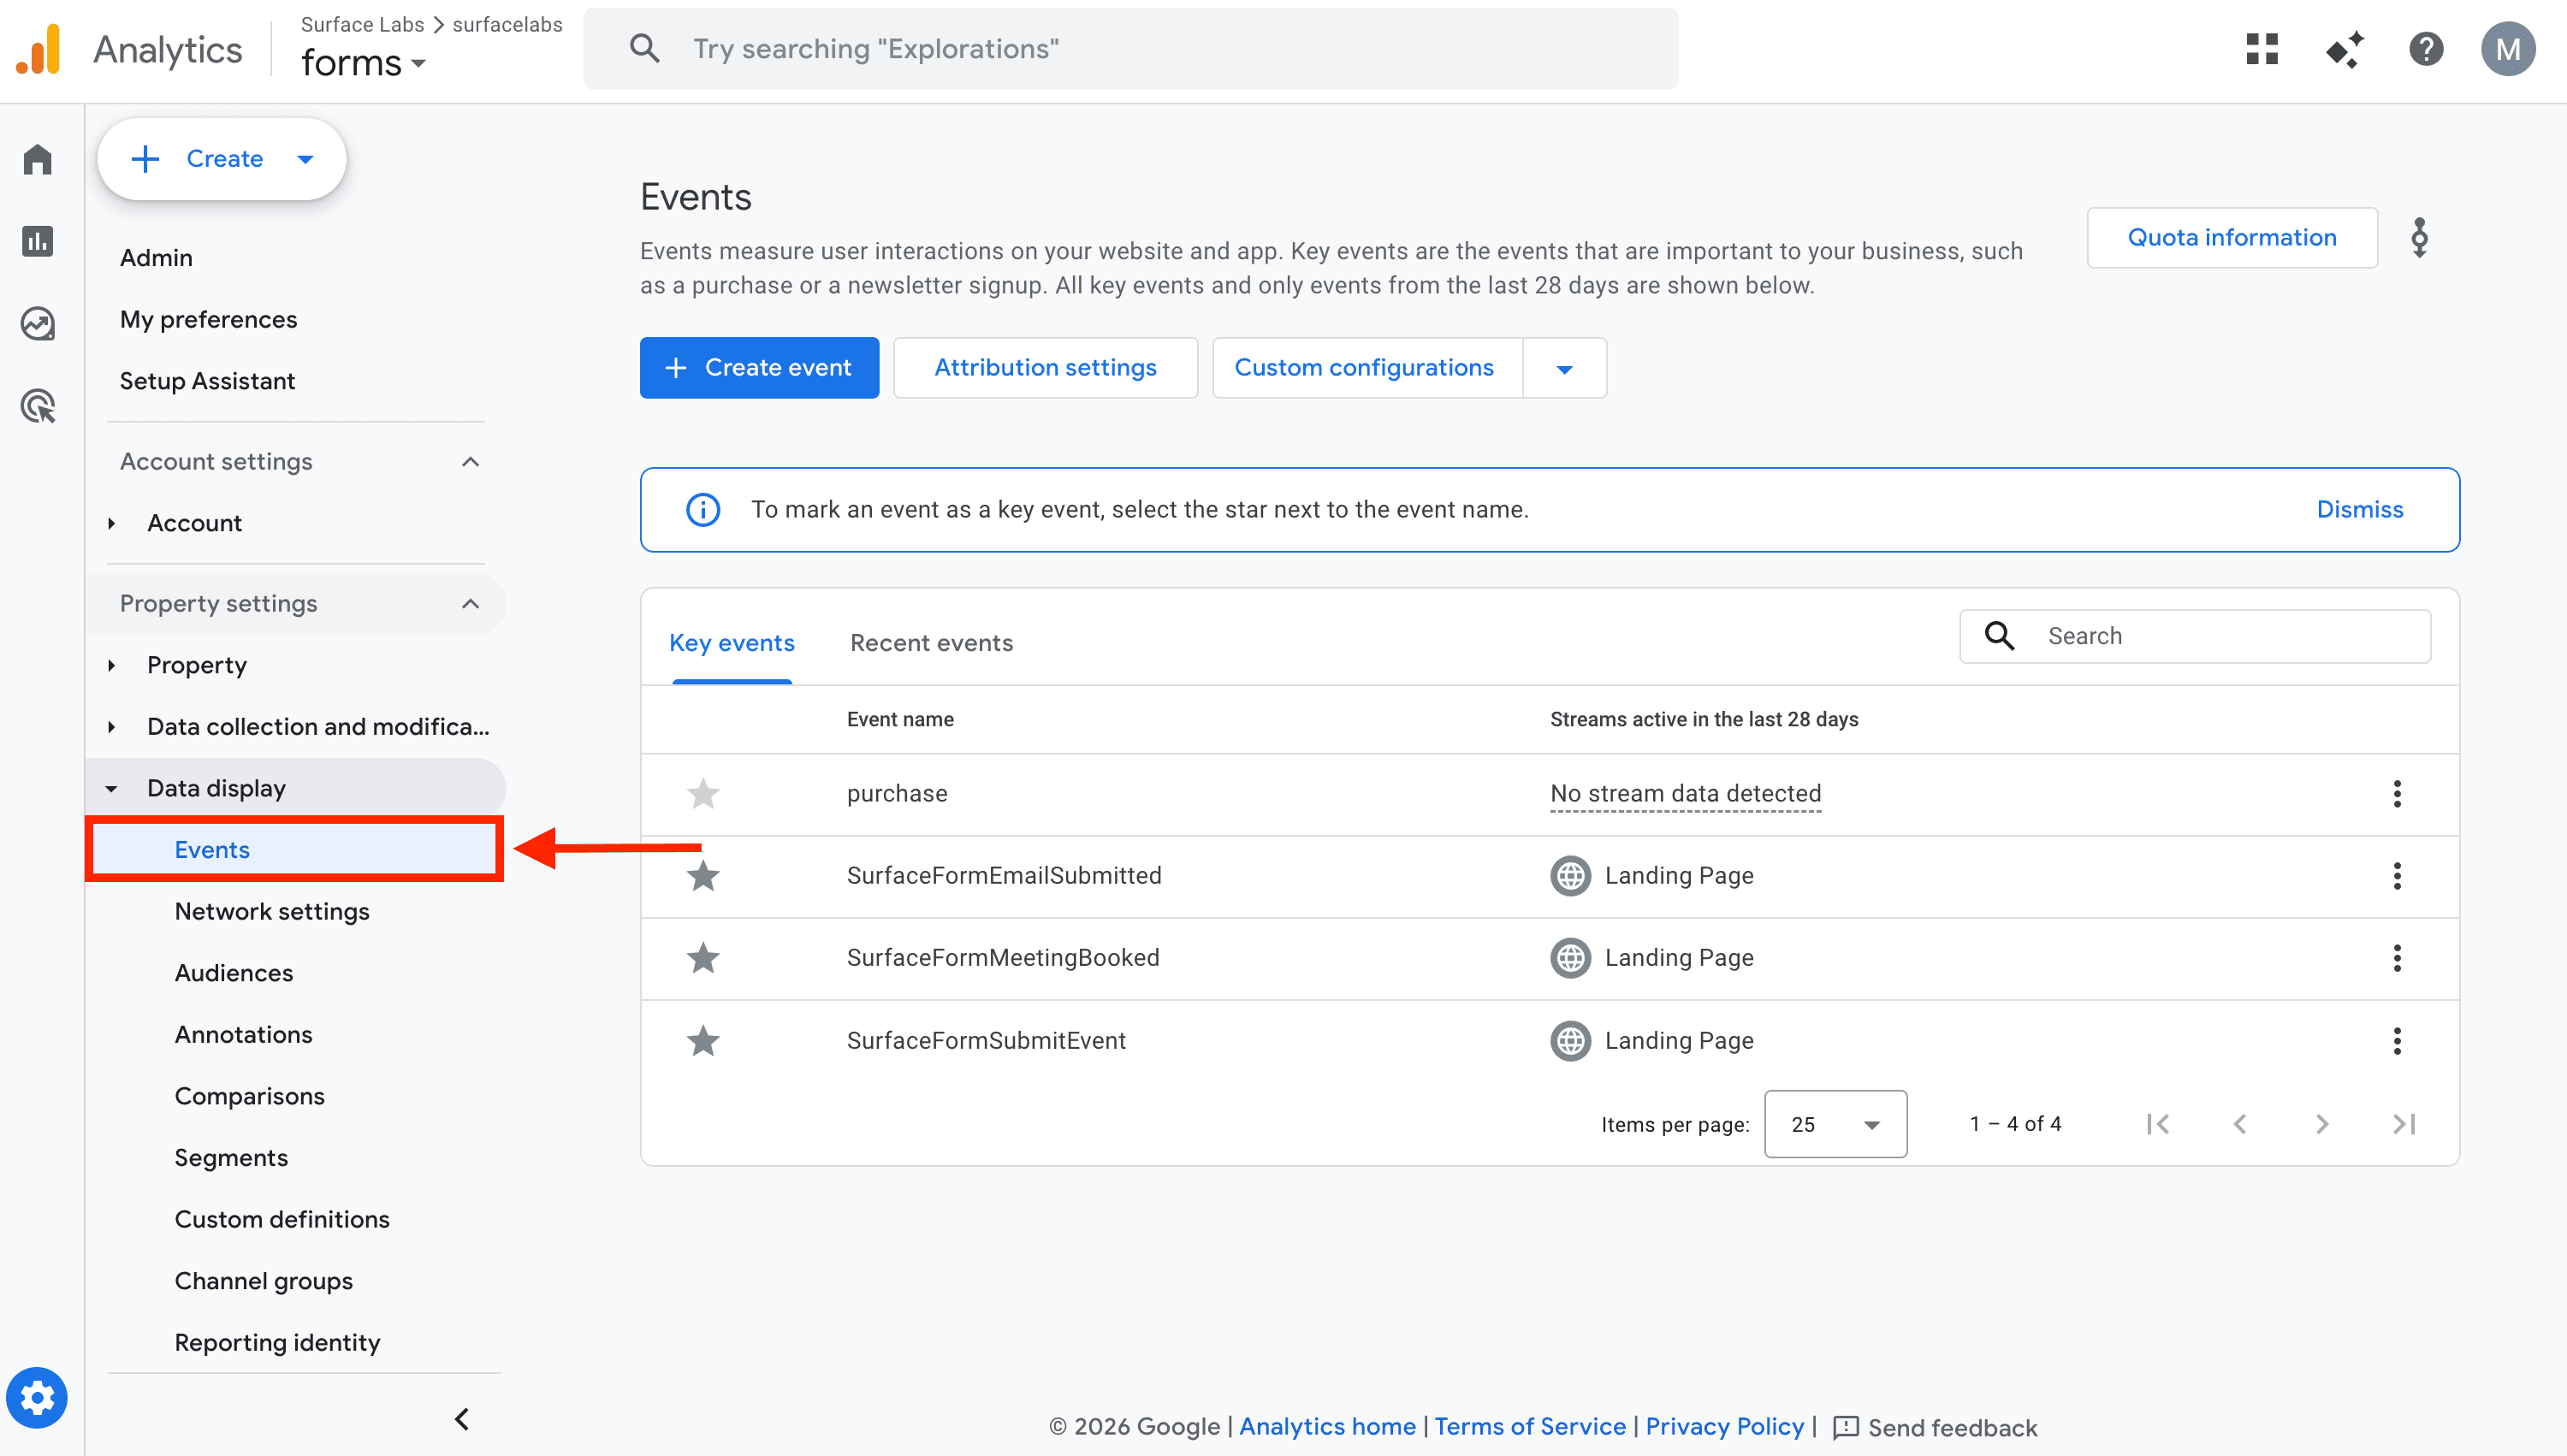Switch to Recent events tab

click(931, 643)
